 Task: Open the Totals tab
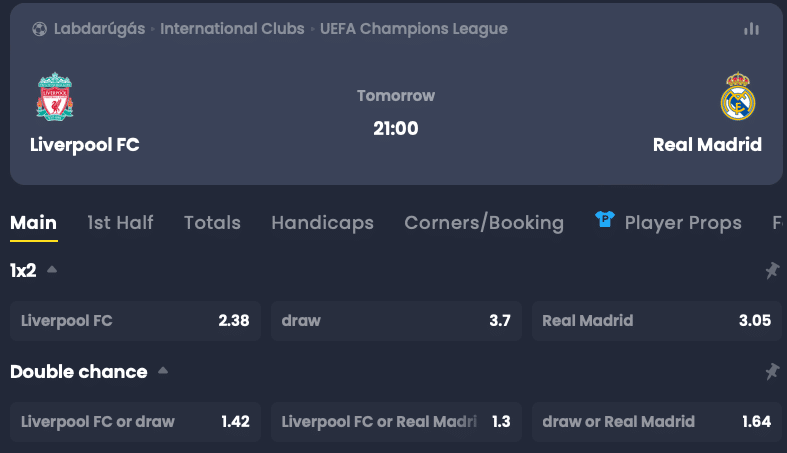(x=212, y=223)
